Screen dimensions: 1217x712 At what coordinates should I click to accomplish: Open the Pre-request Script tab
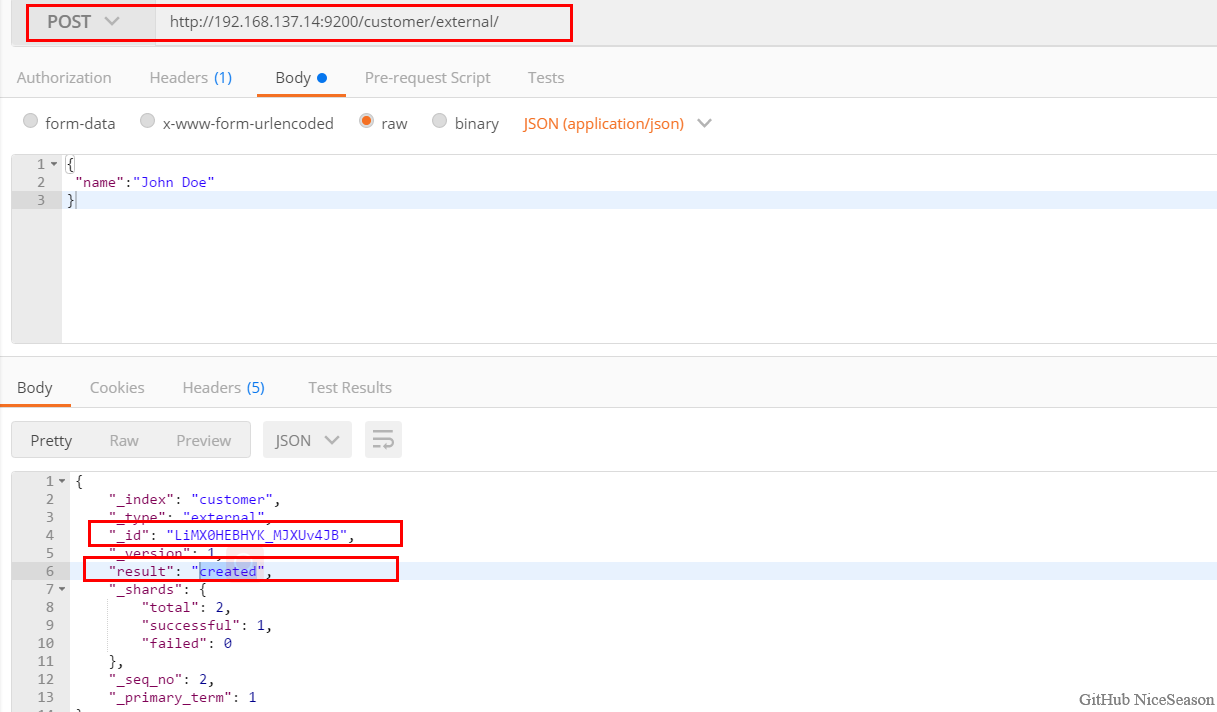tap(427, 77)
